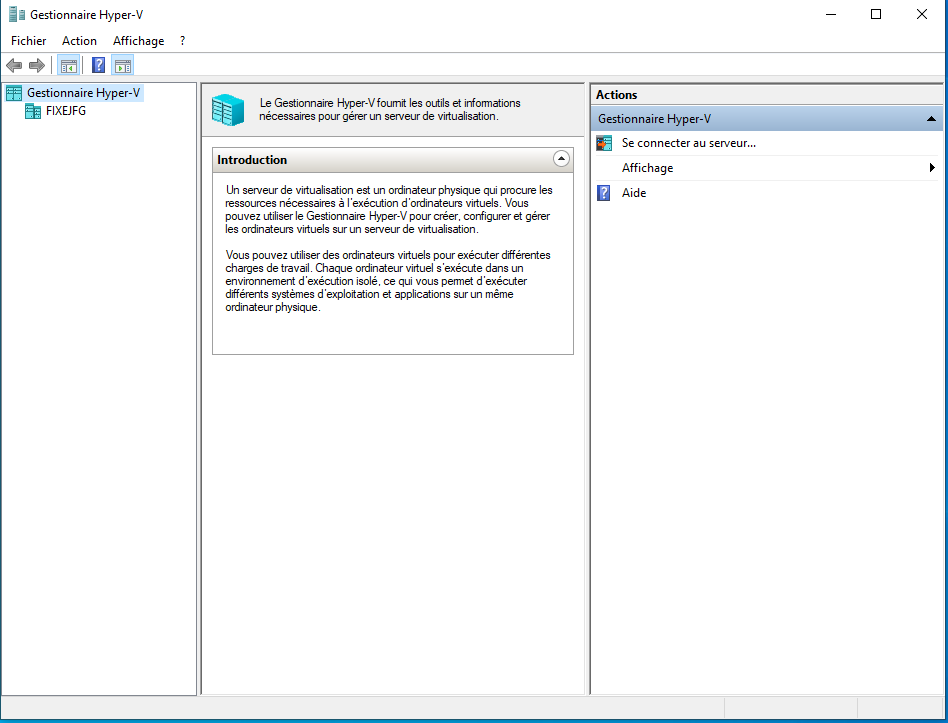Image resolution: width=948 pixels, height=723 pixels.
Task: Click the large server icon in center pane
Action: [228, 110]
